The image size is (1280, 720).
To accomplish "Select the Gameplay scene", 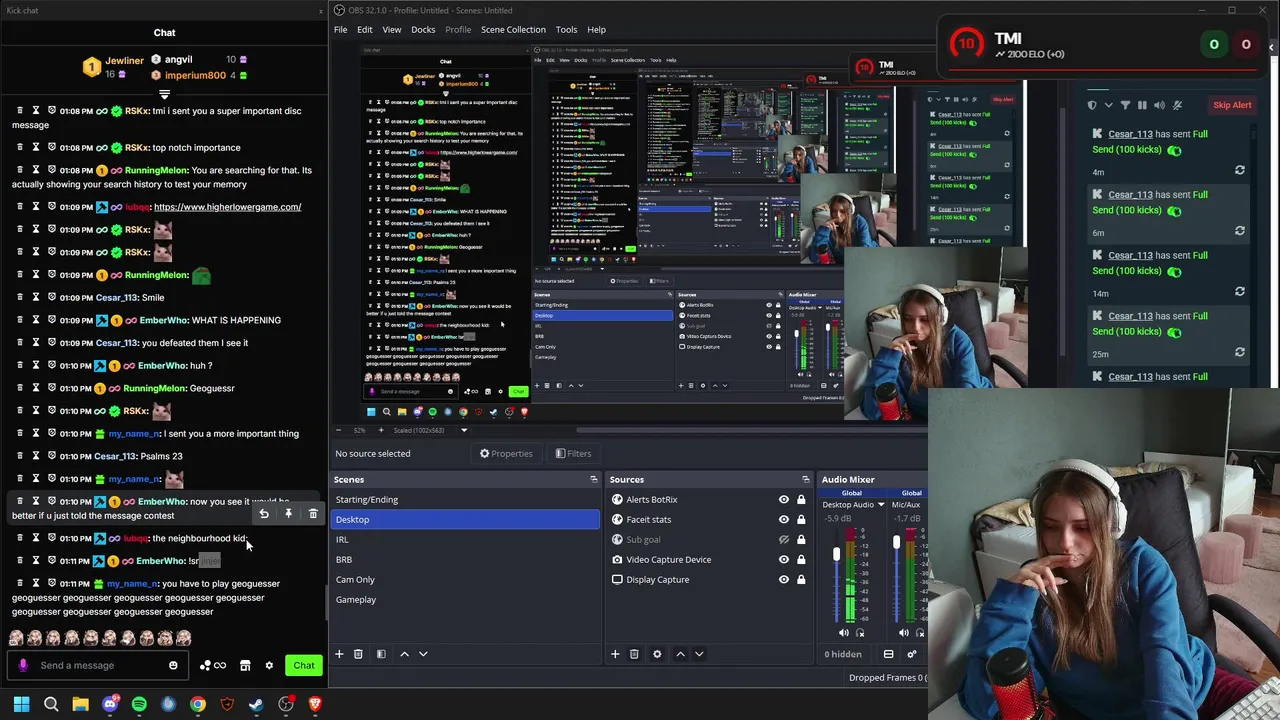I will [x=356, y=600].
